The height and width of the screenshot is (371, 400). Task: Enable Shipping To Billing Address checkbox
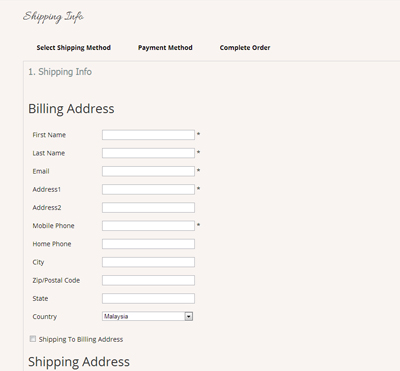[x=33, y=339]
